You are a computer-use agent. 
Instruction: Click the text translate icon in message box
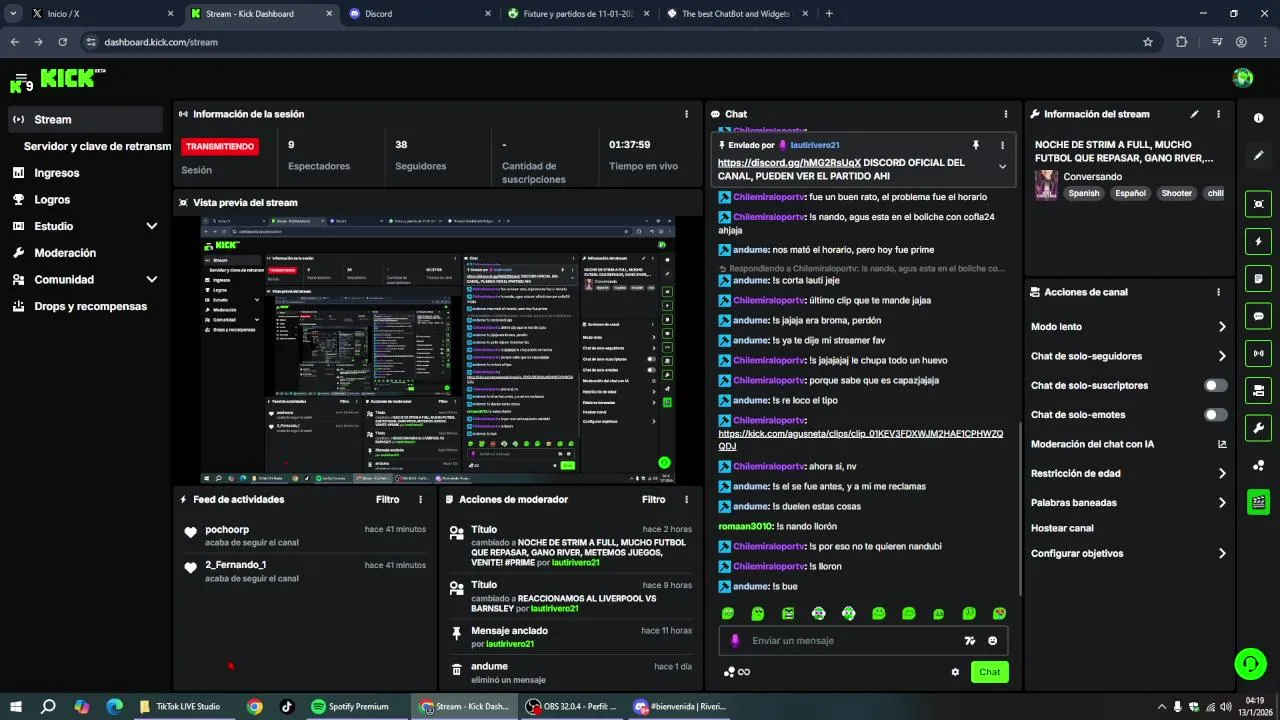pyautogui.click(x=969, y=641)
